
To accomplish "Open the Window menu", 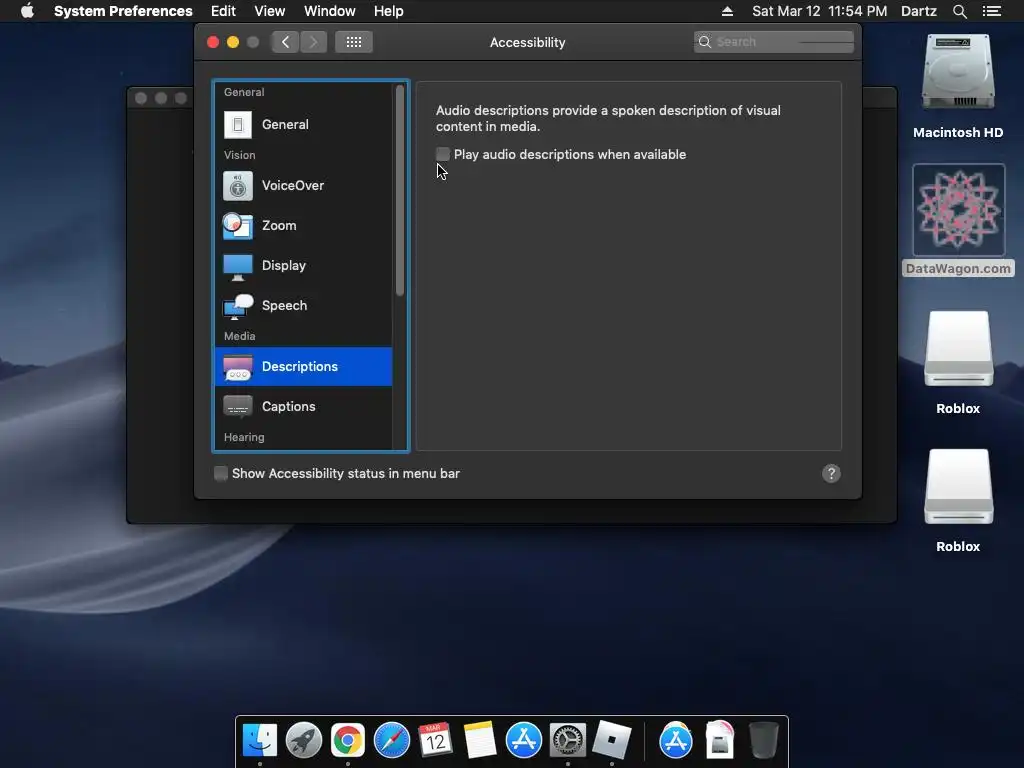I will (x=330, y=11).
